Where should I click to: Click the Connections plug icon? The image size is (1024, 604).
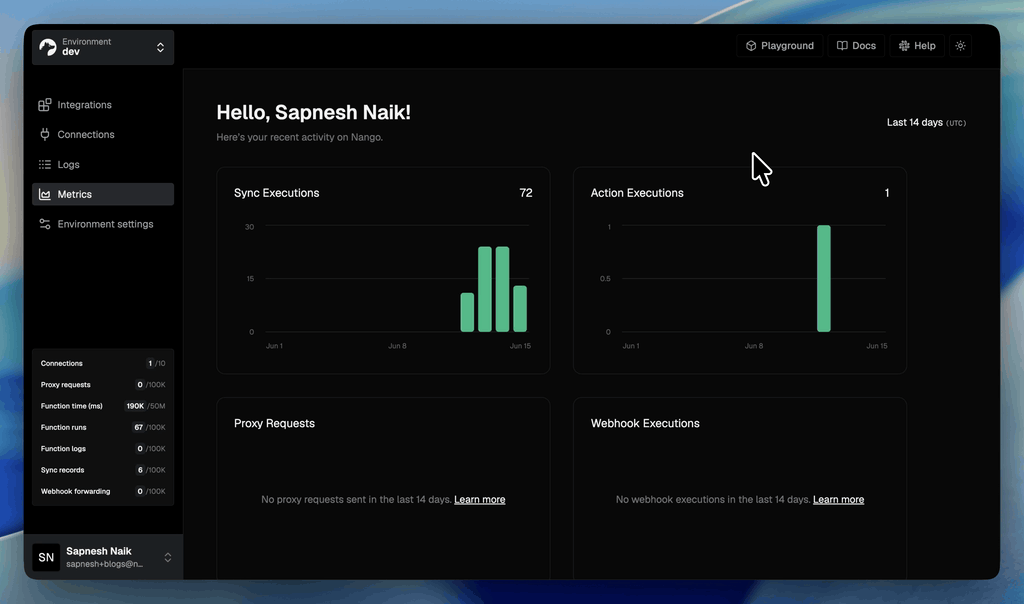(44, 135)
